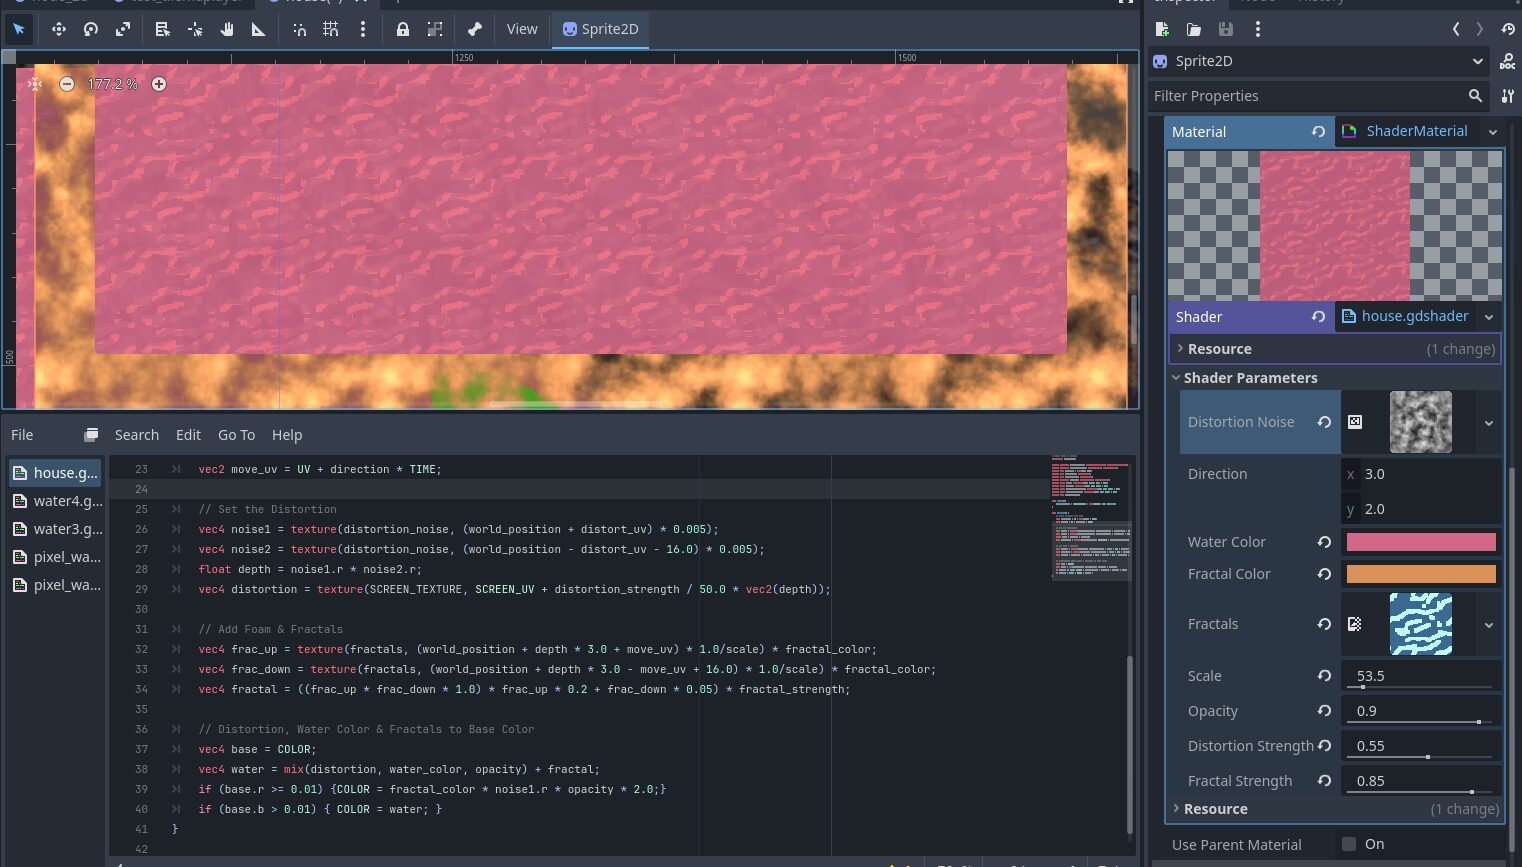Image resolution: width=1522 pixels, height=867 pixels.
Task: Toggle Grid Snap in viewport toolbar
Action: click(331, 29)
